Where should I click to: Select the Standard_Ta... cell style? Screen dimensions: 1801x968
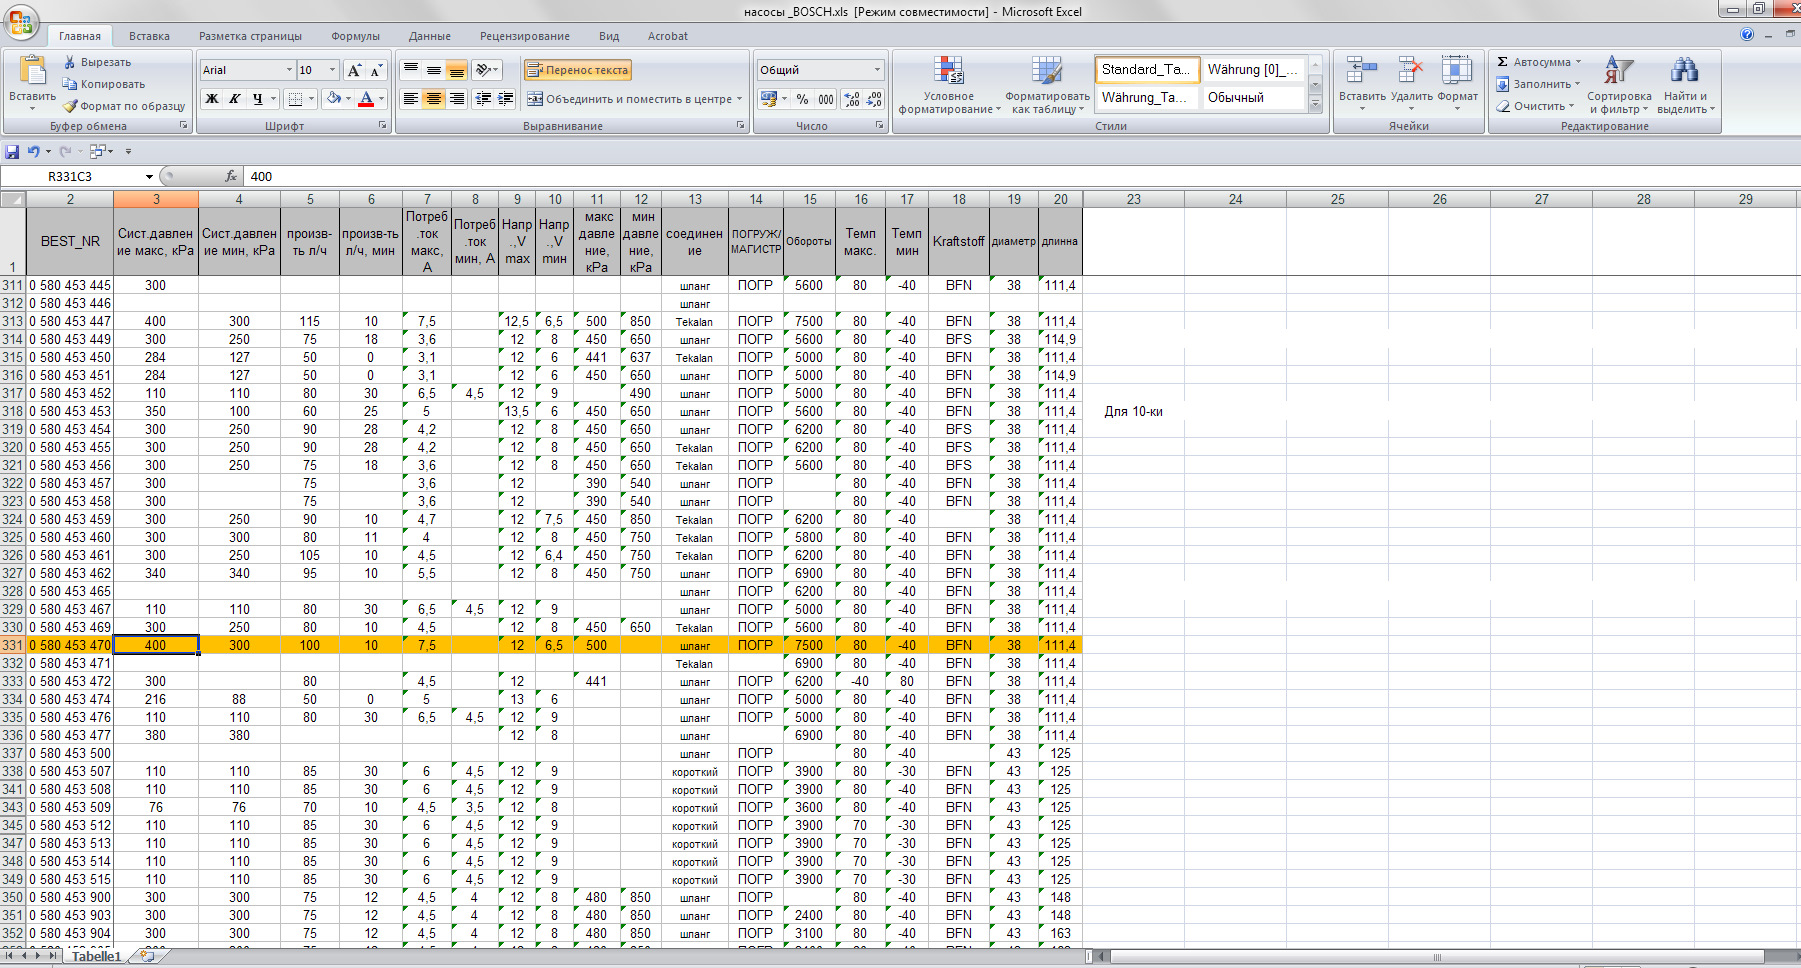(1146, 69)
